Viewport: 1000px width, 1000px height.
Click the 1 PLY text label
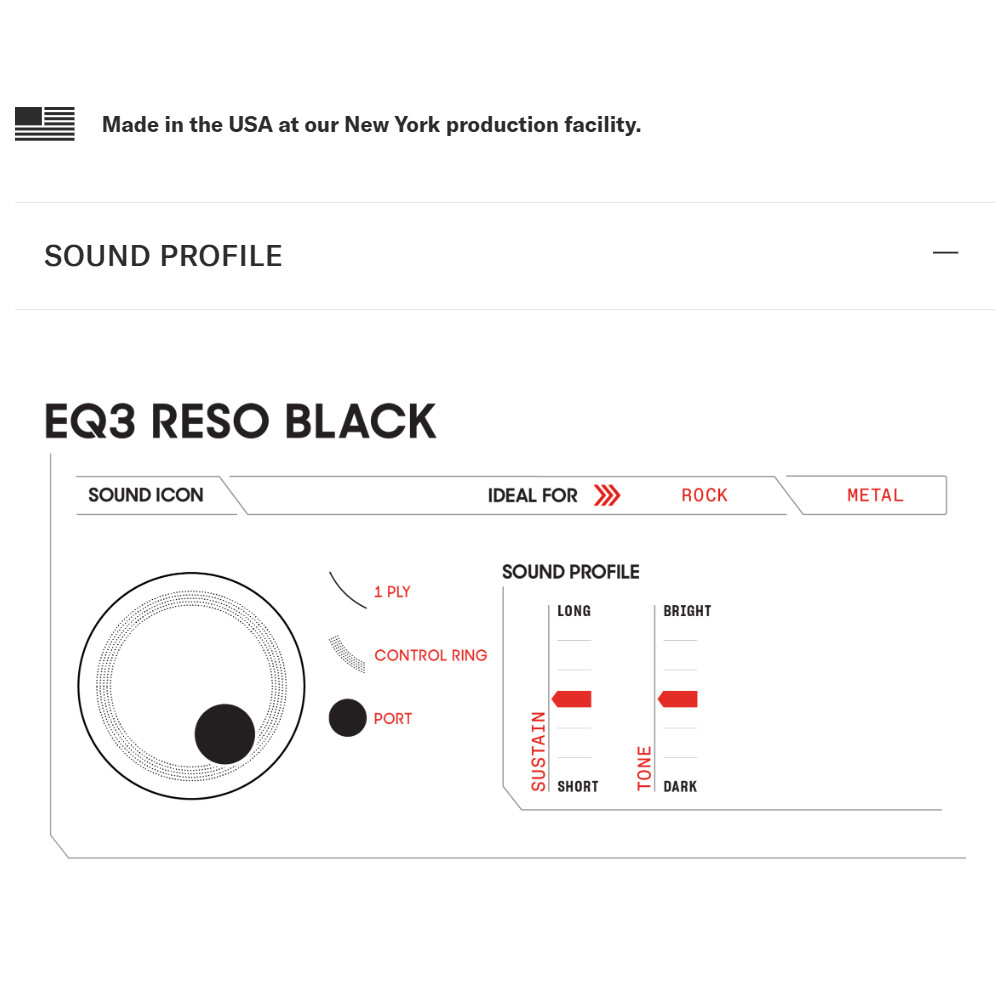[x=392, y=592]
